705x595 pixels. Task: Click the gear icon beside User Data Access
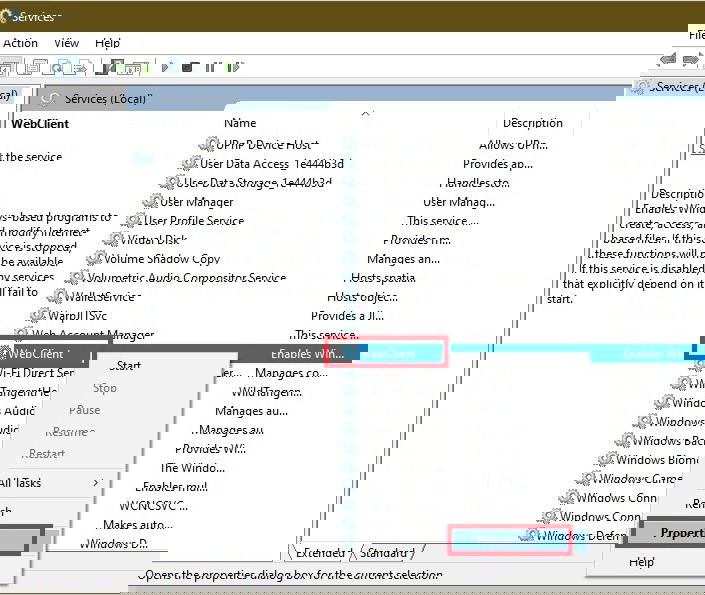click(191, 164)
